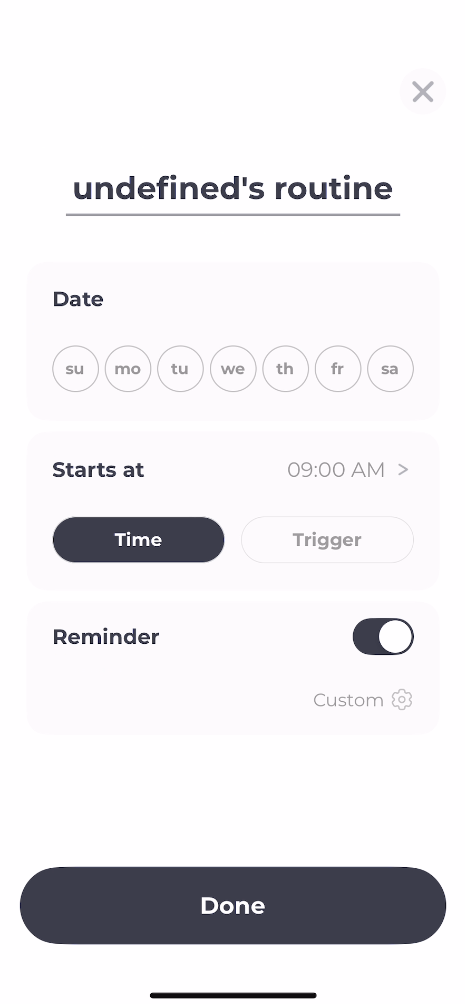
Task: Close the routine editor with X icon
Action: click(423, 92)
